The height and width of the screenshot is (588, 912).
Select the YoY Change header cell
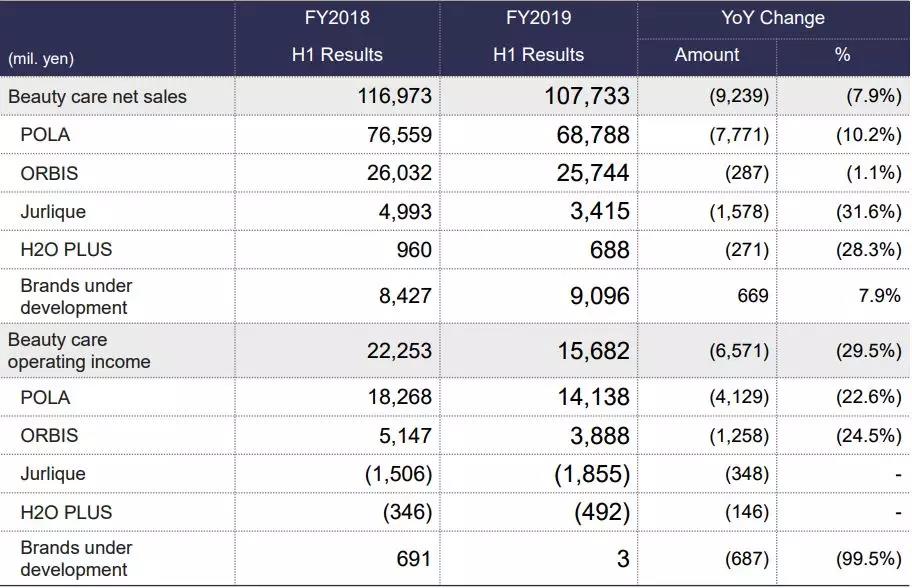coord(773,18)
